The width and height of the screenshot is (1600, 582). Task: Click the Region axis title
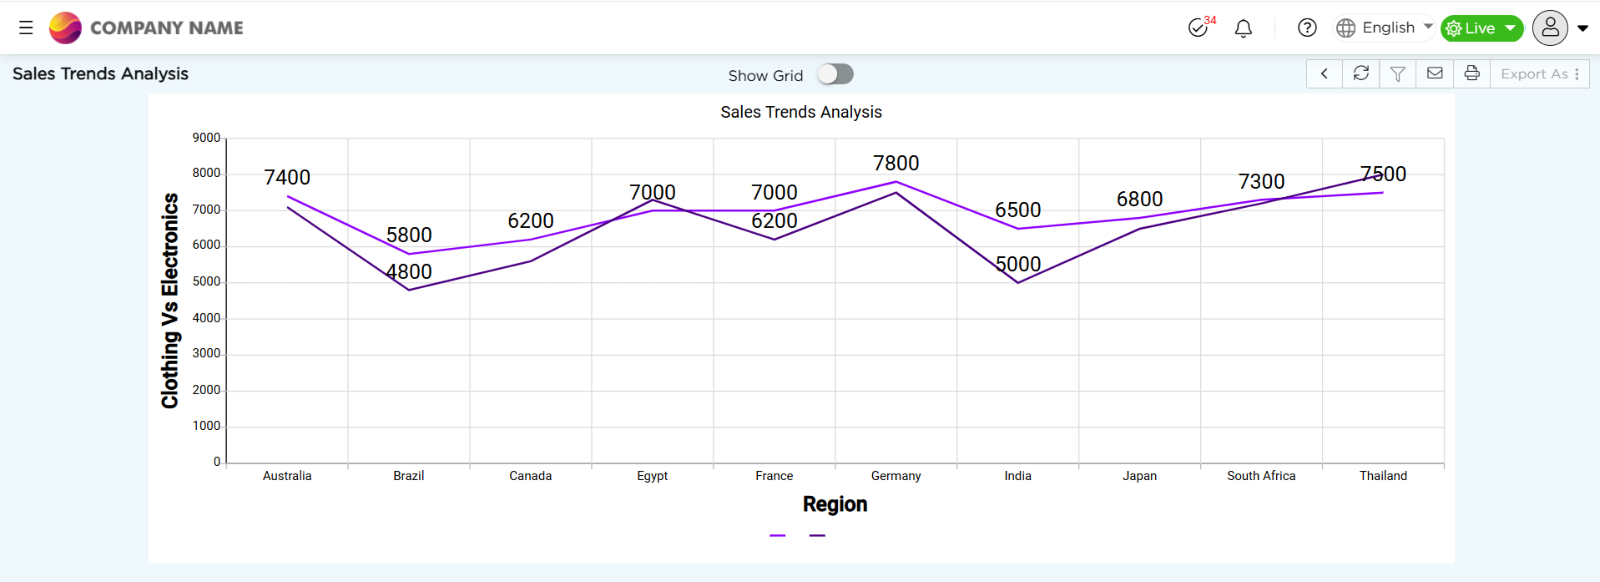tap(835, 504)
